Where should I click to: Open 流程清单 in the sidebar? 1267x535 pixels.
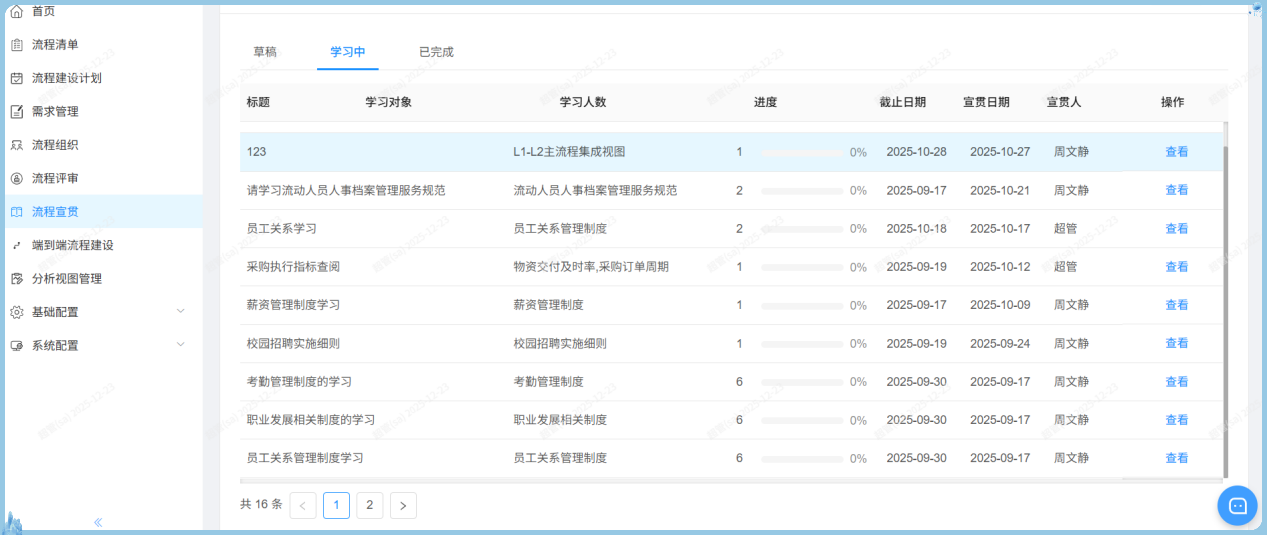(x=55, y=44)
